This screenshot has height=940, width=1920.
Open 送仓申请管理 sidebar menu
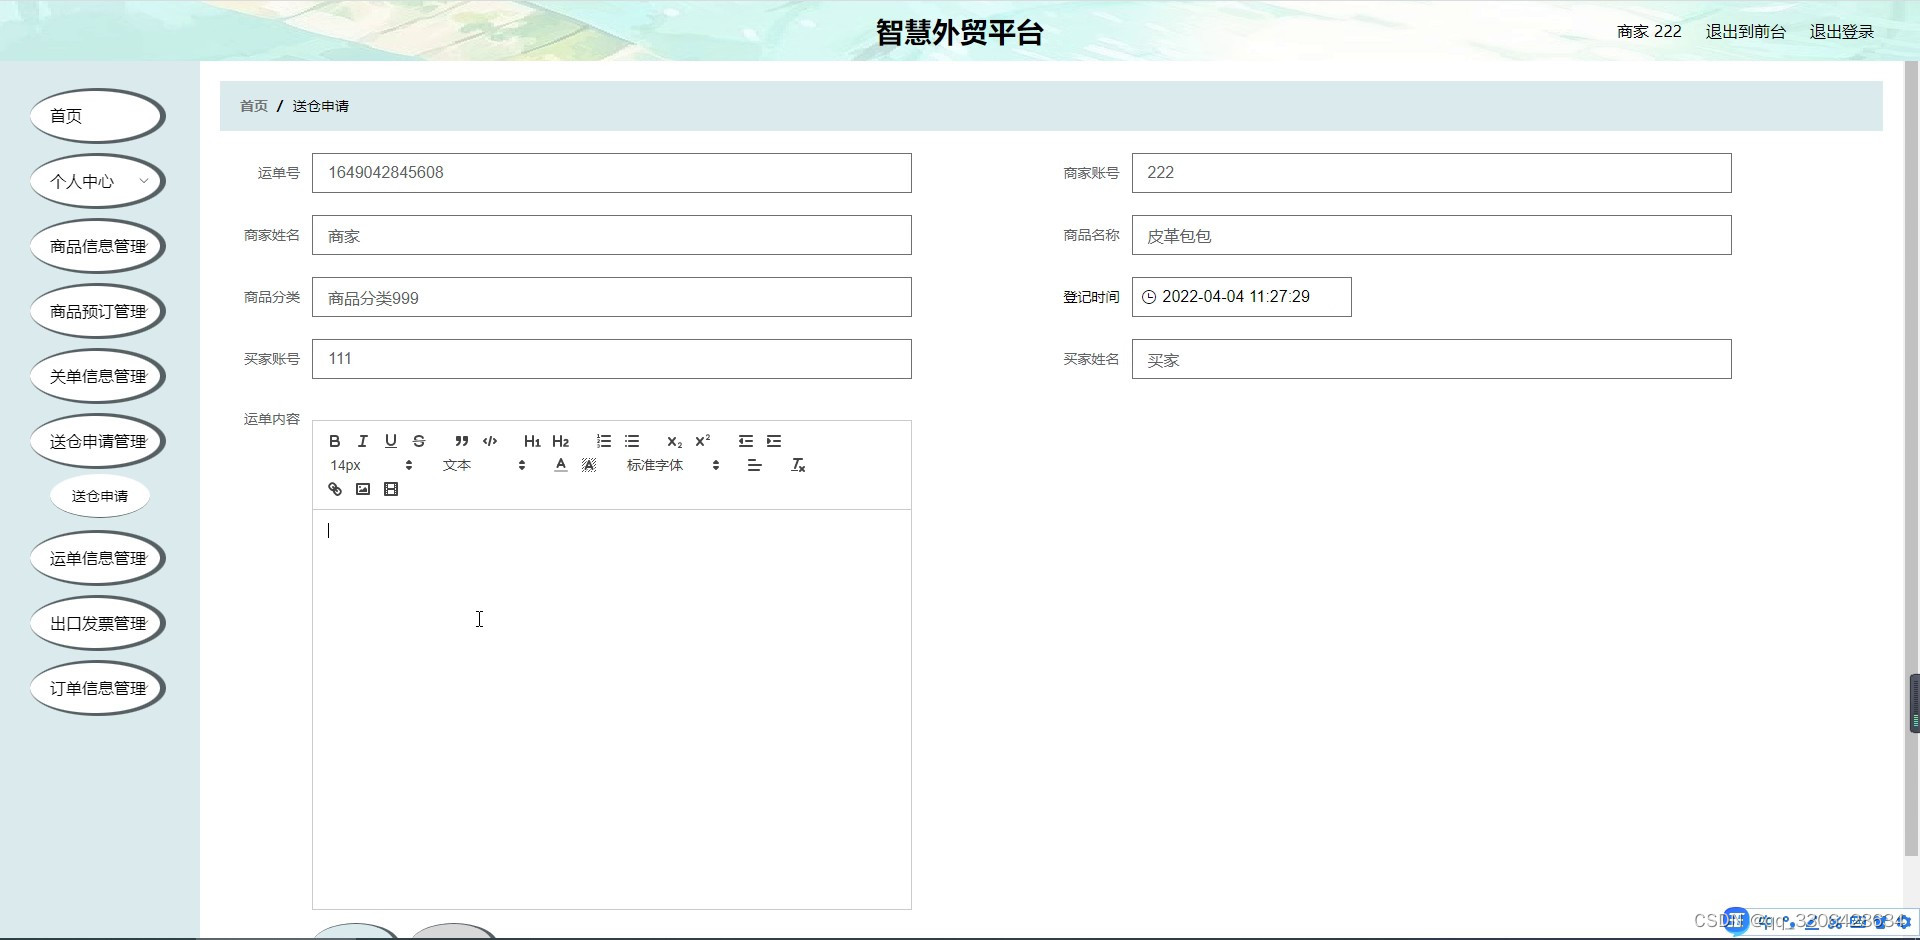pos(98,441)
